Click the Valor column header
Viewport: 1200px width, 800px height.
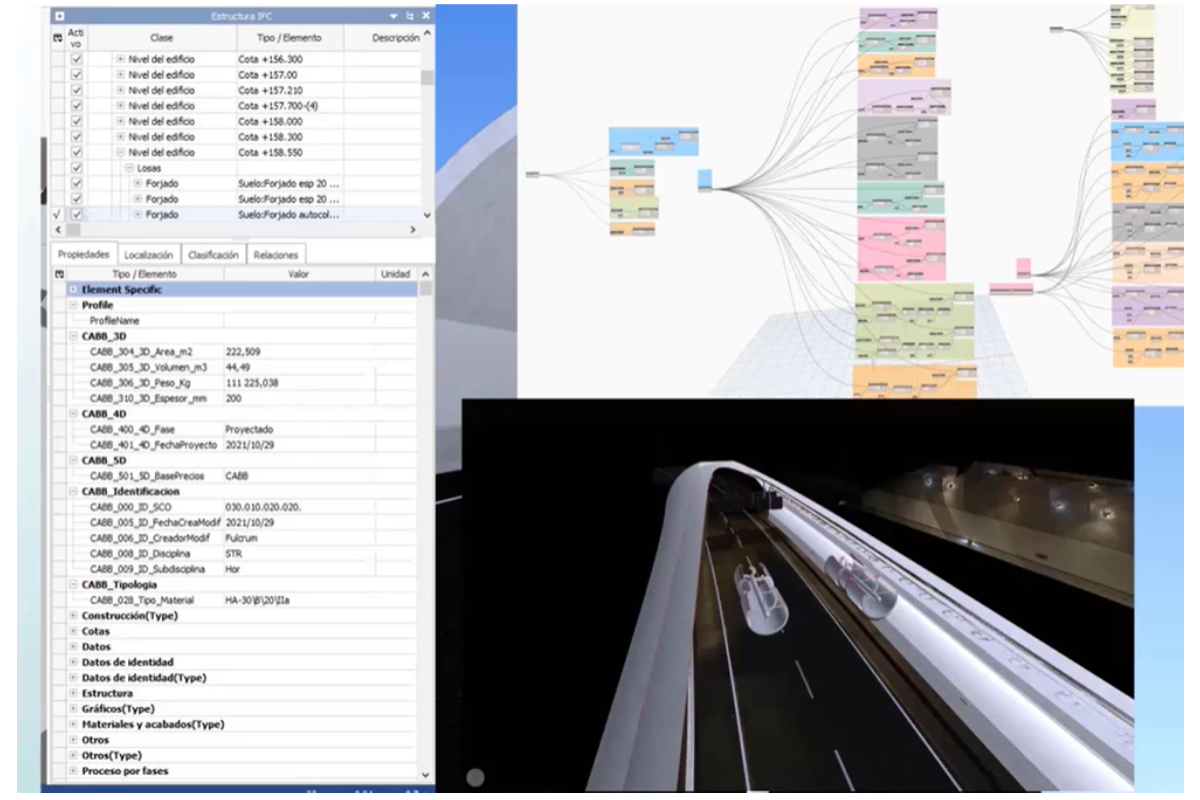click(x=297, y=273)
